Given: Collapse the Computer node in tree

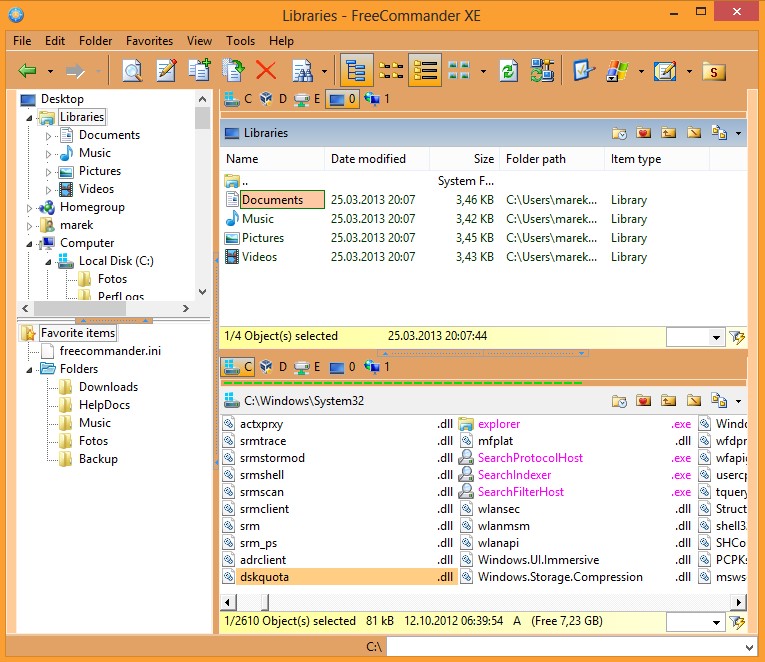Looking at the screenshot, I should (x=30, y=243).
